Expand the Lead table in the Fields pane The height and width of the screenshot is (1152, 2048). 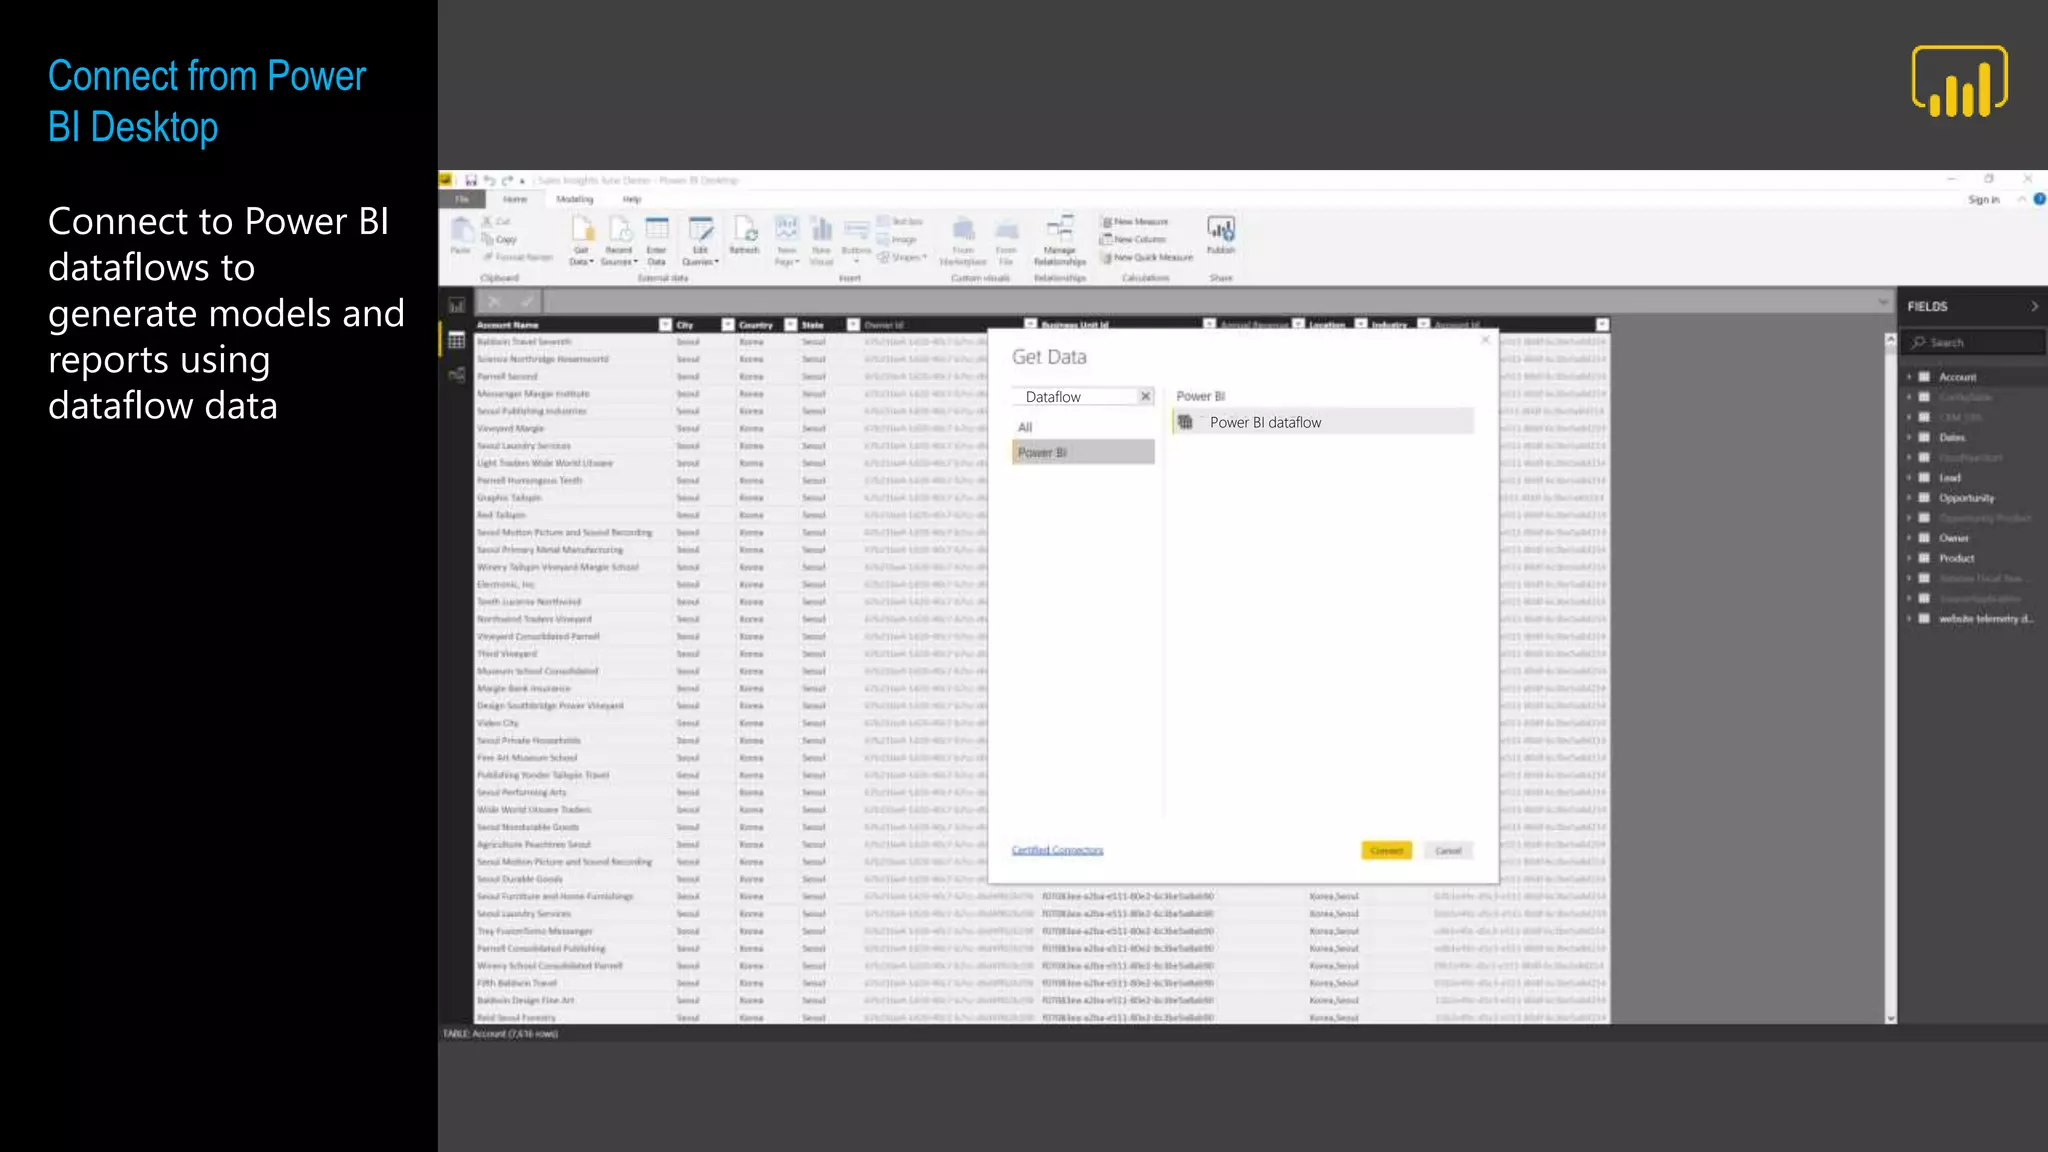pyautogui.click(x=1909, y=478)
